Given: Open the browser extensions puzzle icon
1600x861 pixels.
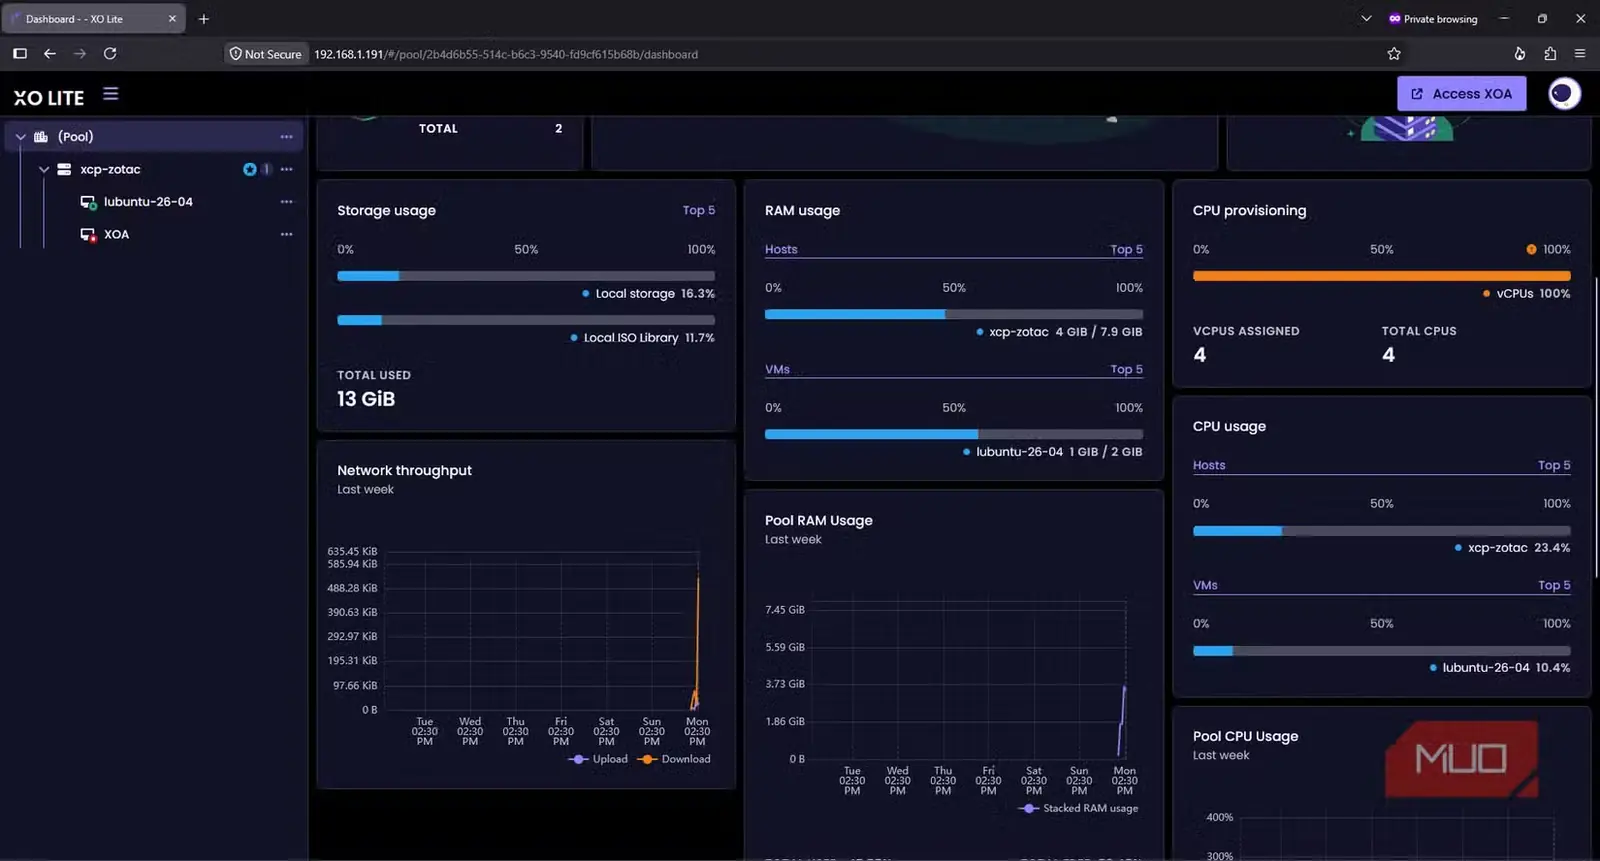Looking at the screenshot, I should [1550, 54].
